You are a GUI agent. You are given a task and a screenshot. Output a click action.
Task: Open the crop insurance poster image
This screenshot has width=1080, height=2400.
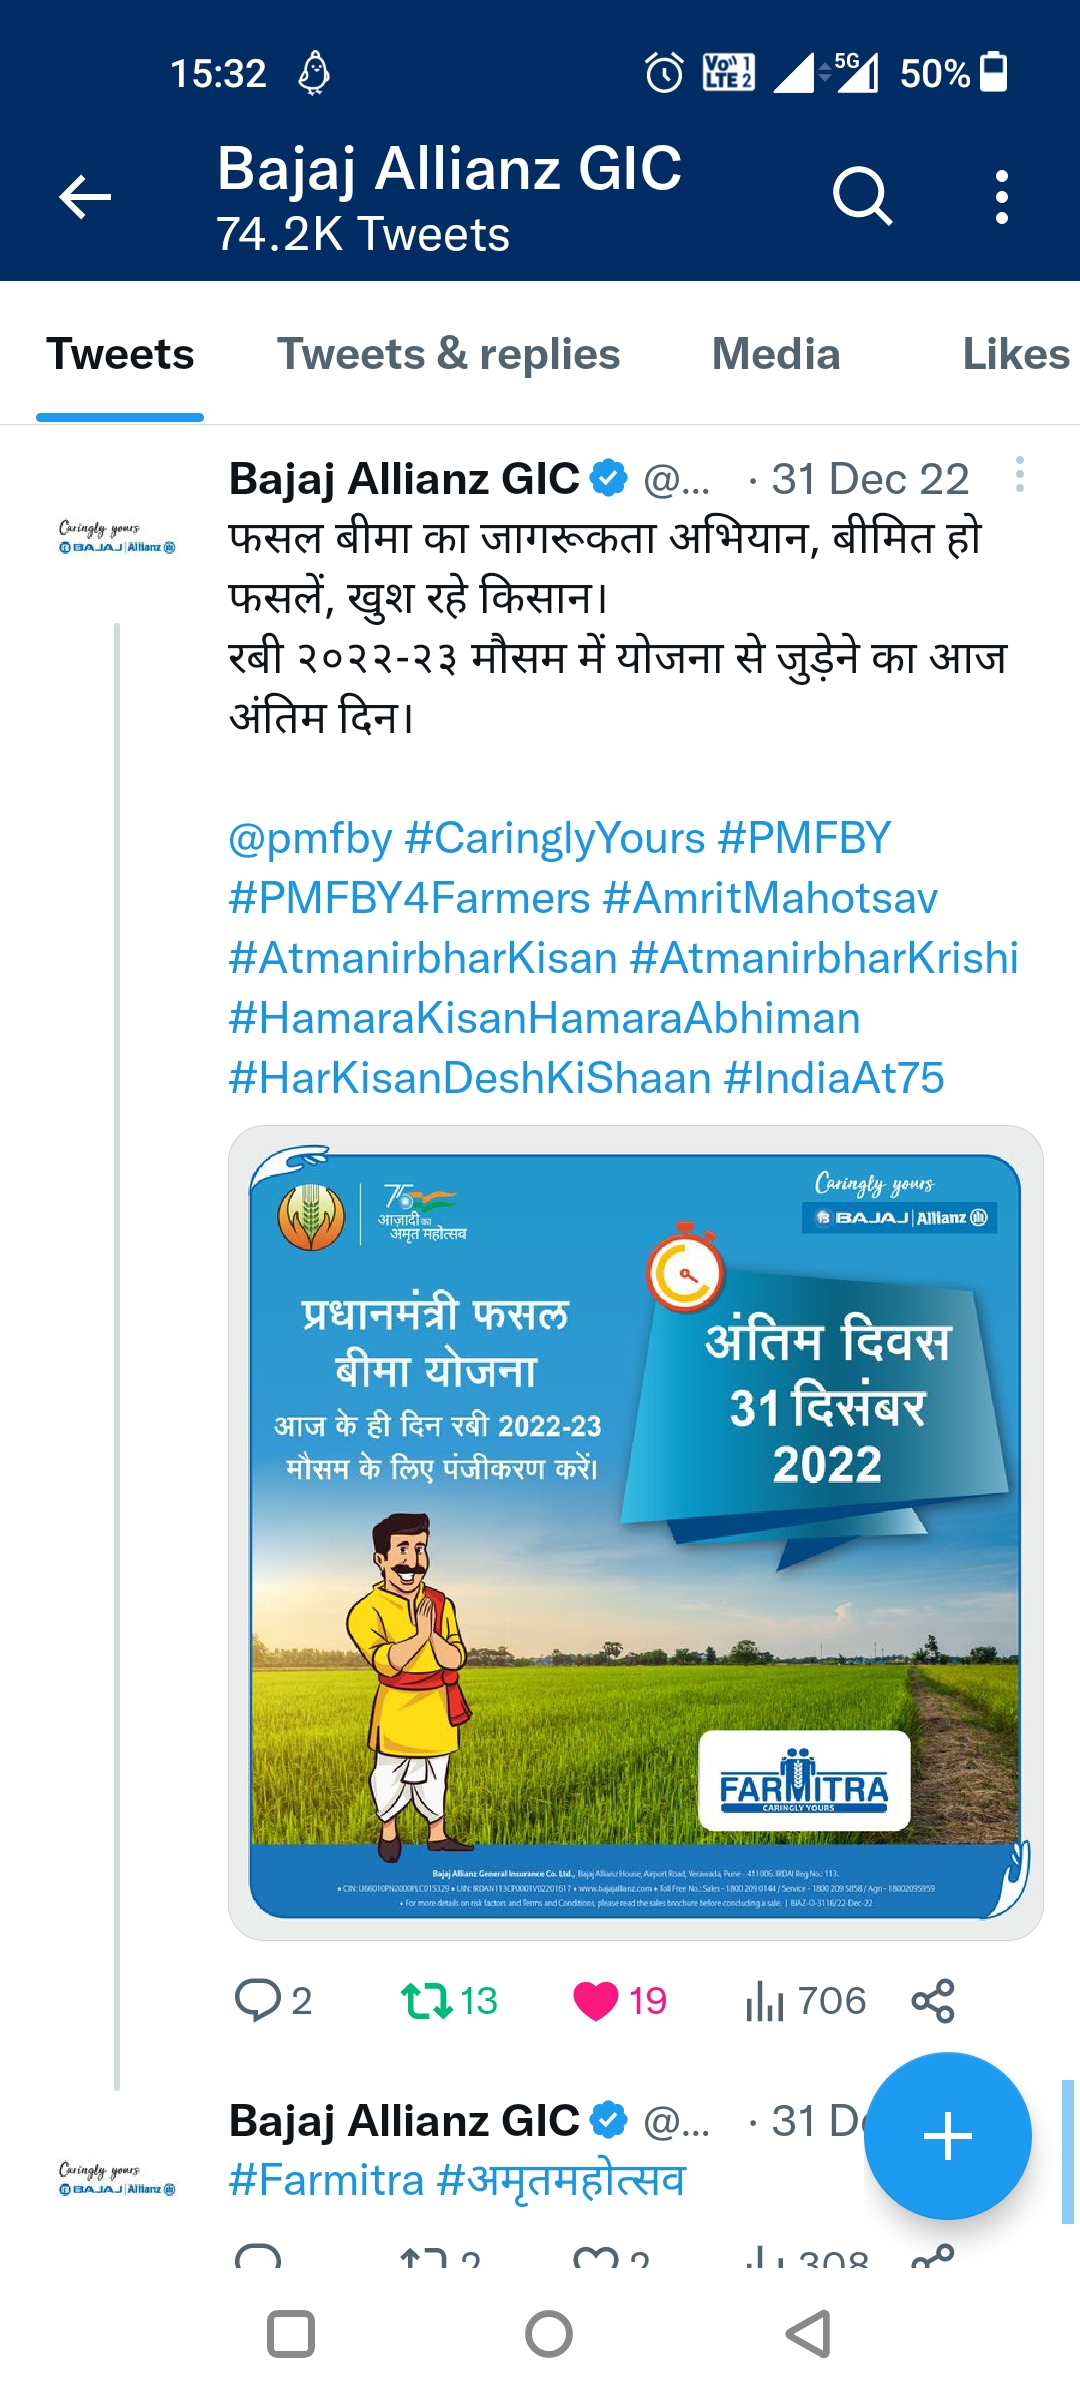click(x=635, y=1532)
